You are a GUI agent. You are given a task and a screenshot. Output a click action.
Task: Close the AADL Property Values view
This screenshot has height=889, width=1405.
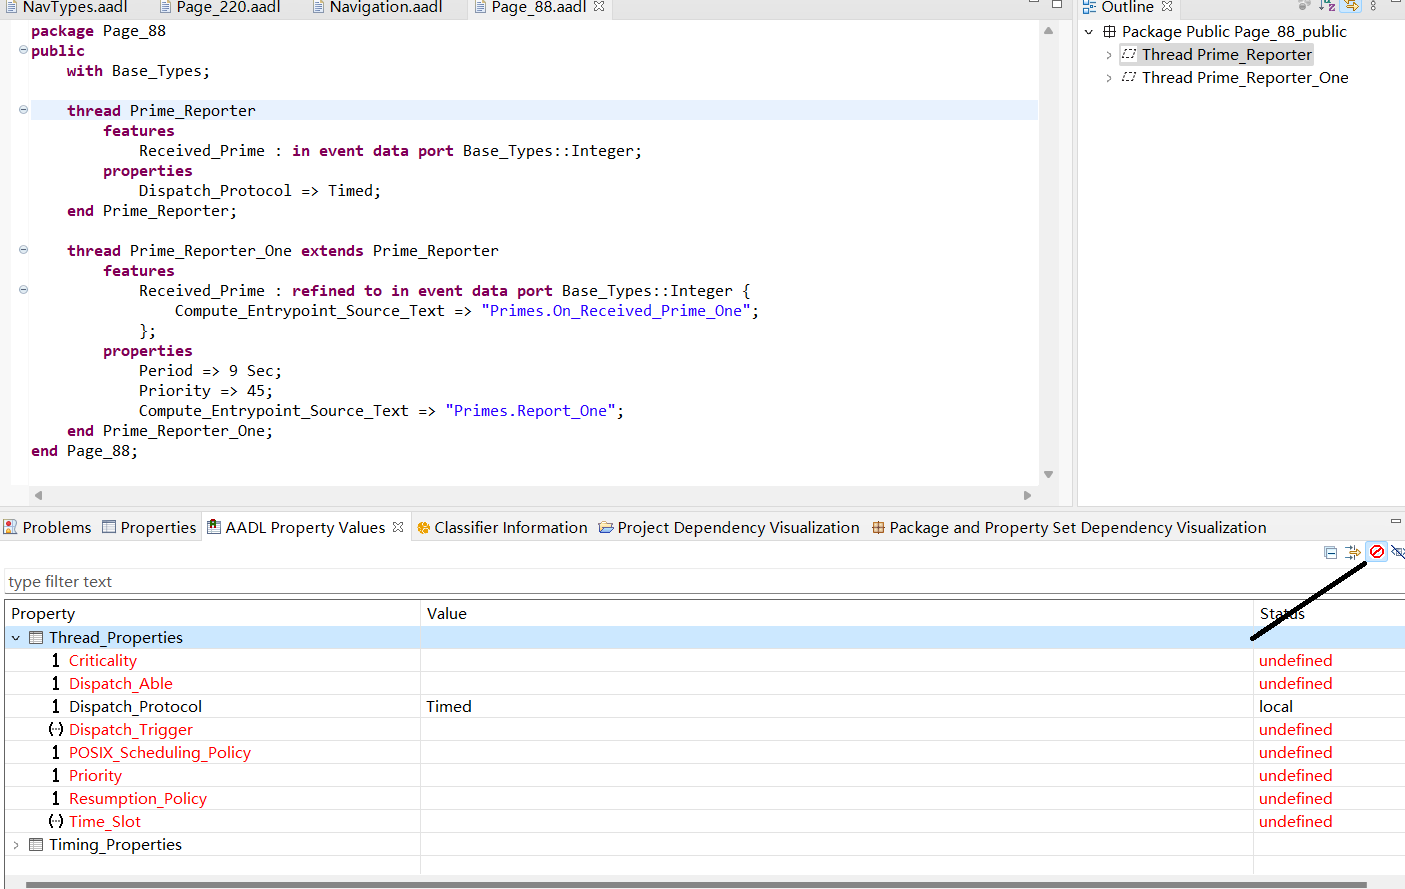click(x=398, y=527)
